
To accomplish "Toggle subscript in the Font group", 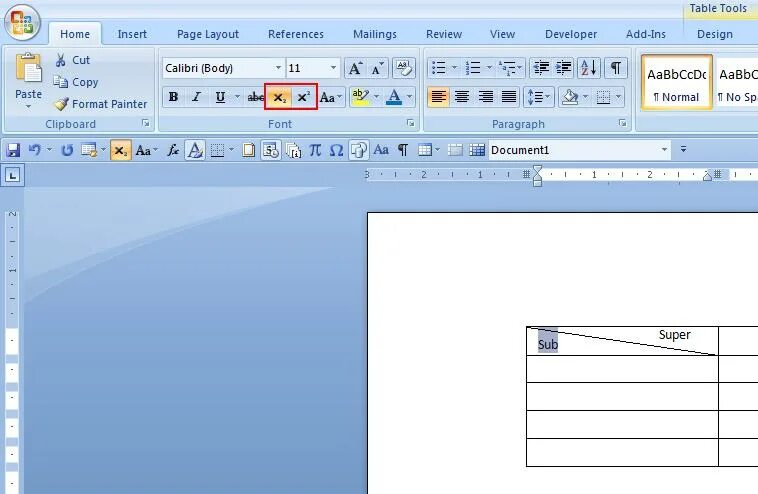I will pyautogui.click(x=279, y=97).
